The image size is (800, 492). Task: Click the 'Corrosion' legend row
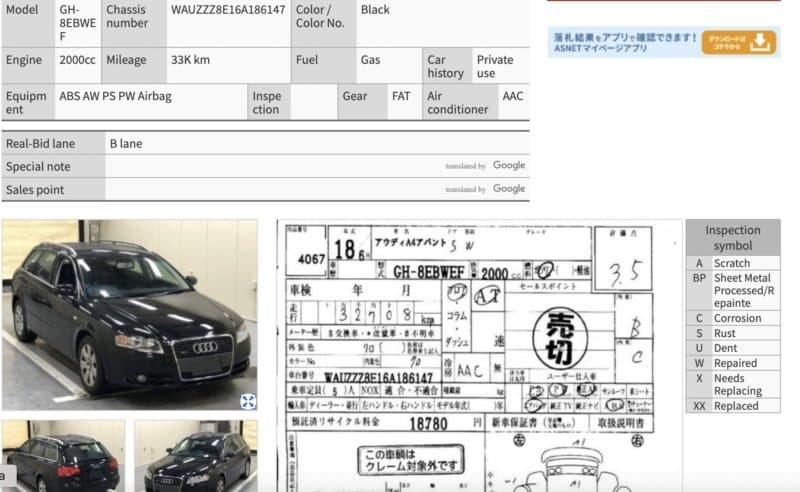point(733,318)
